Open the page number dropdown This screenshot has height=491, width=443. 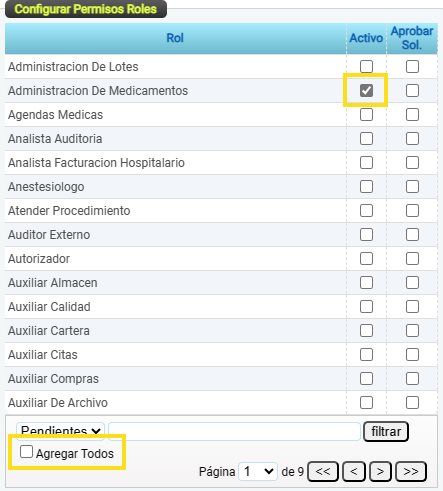click(258, 471)
